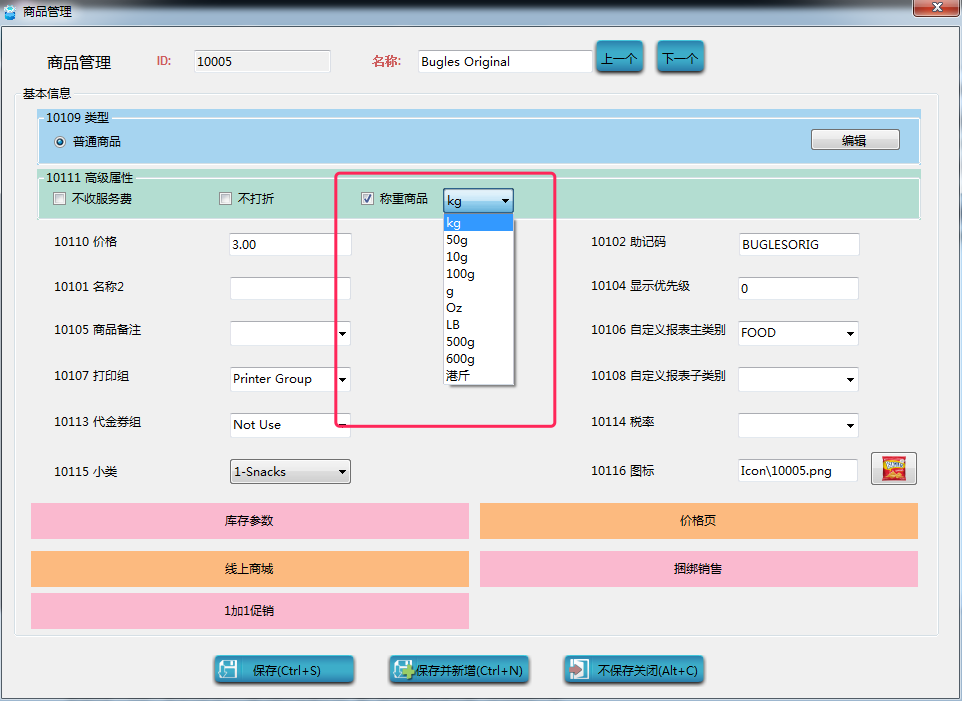
Task: Choose 600g in the unit list
Action: 479,359
